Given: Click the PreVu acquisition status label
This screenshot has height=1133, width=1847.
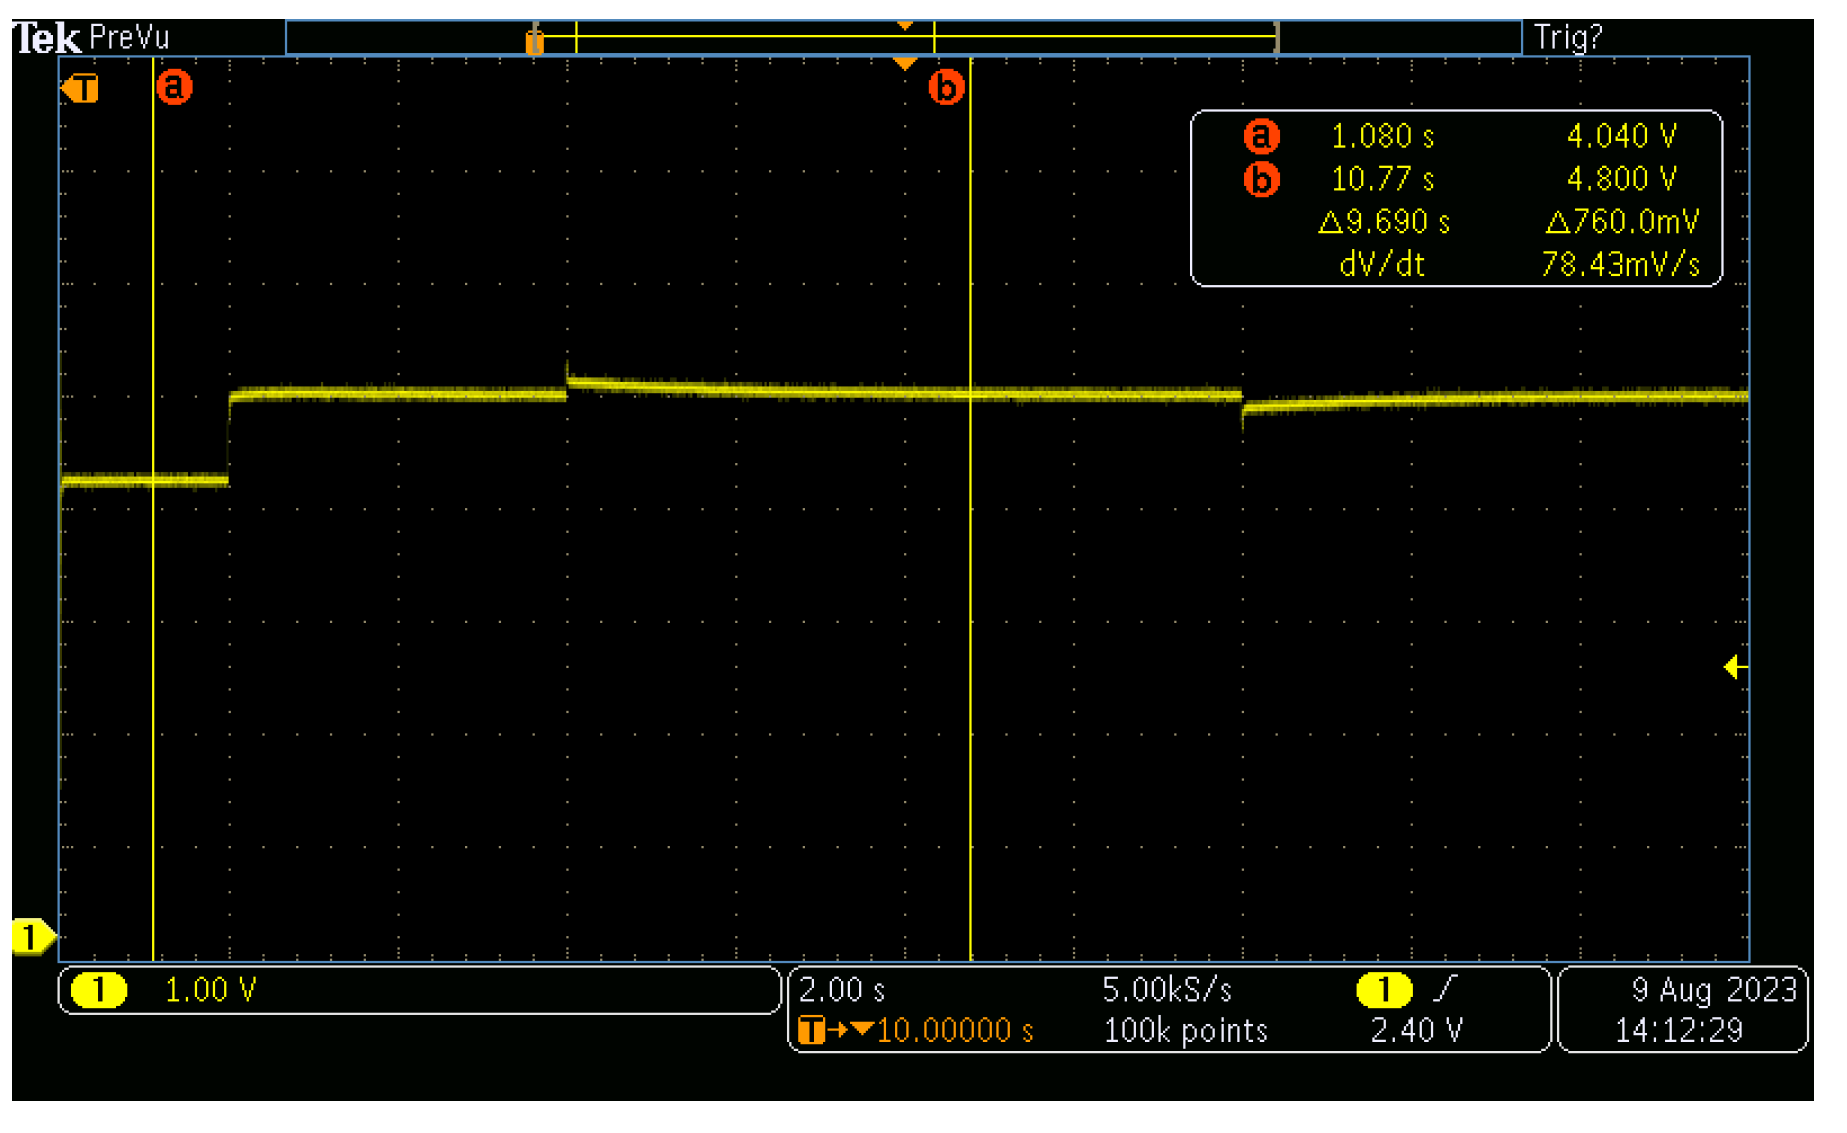Looking at the screenshot, I should (x=129, y=38).
